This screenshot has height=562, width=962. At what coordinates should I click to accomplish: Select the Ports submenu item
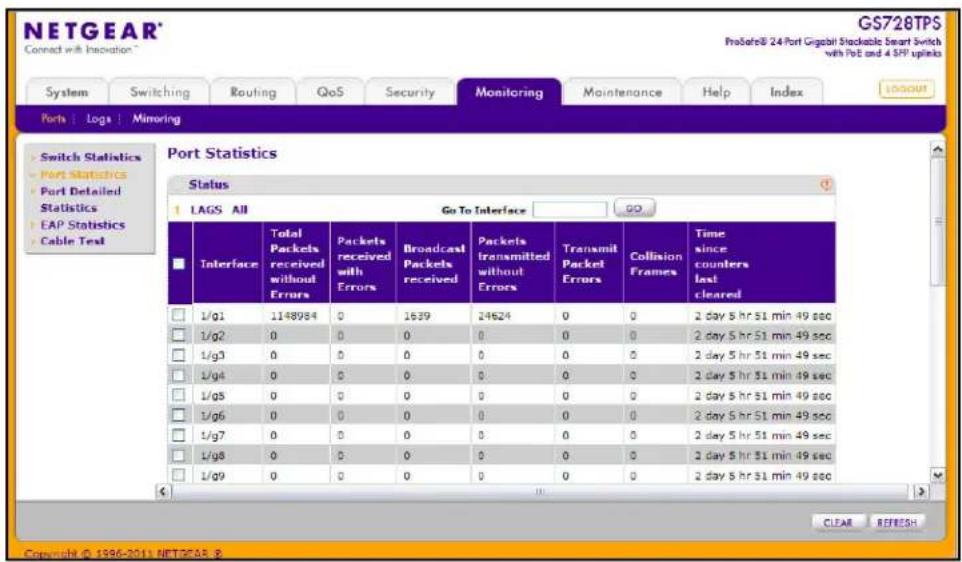(x=53, y=119)
